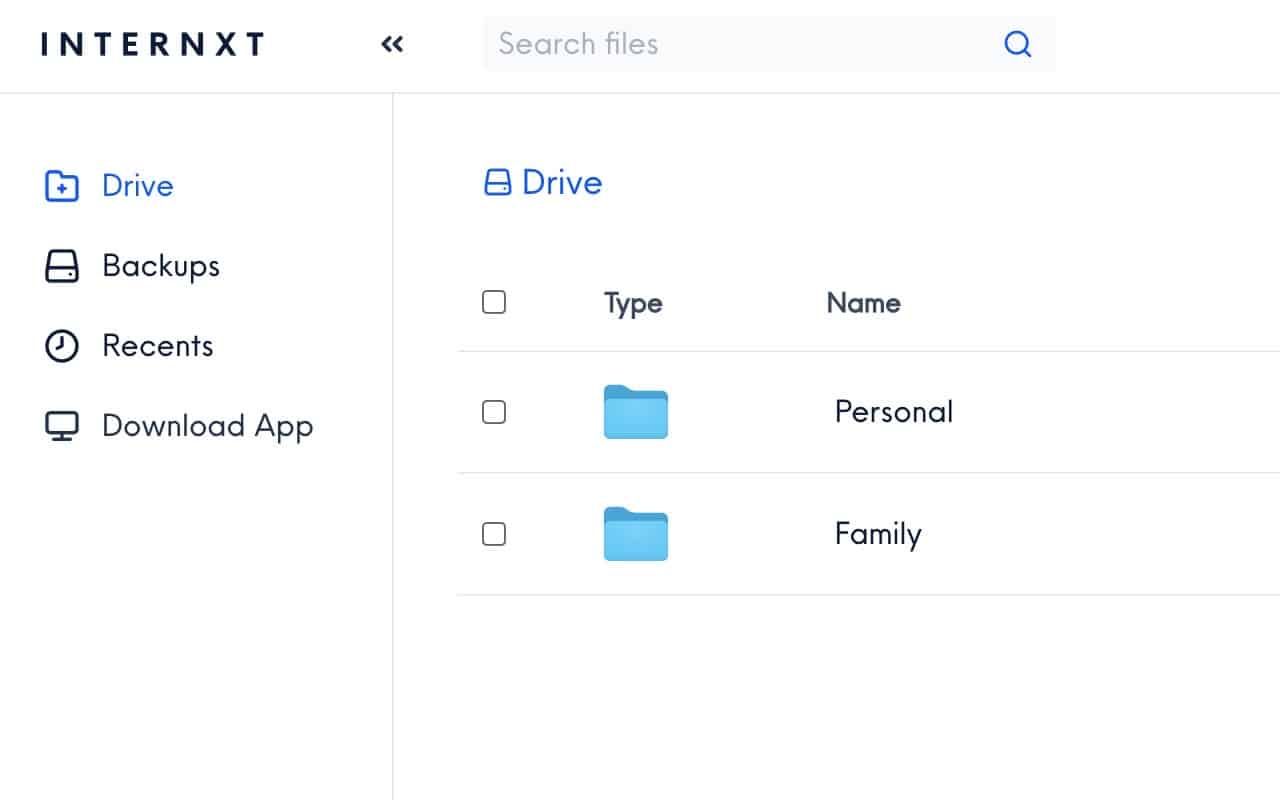Select the Family folder row
The width and height of the screenshot is (1280, 800).
coord(878,534)
